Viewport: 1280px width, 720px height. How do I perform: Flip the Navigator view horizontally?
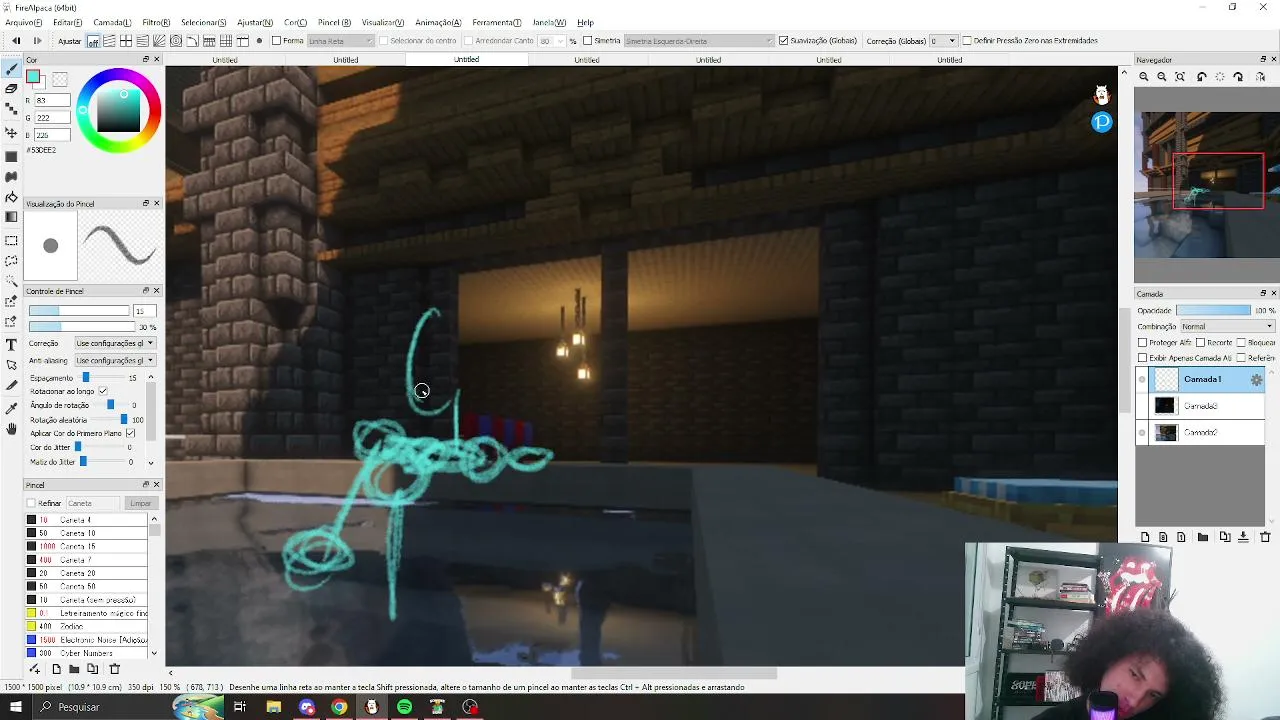coord(1259,77)
